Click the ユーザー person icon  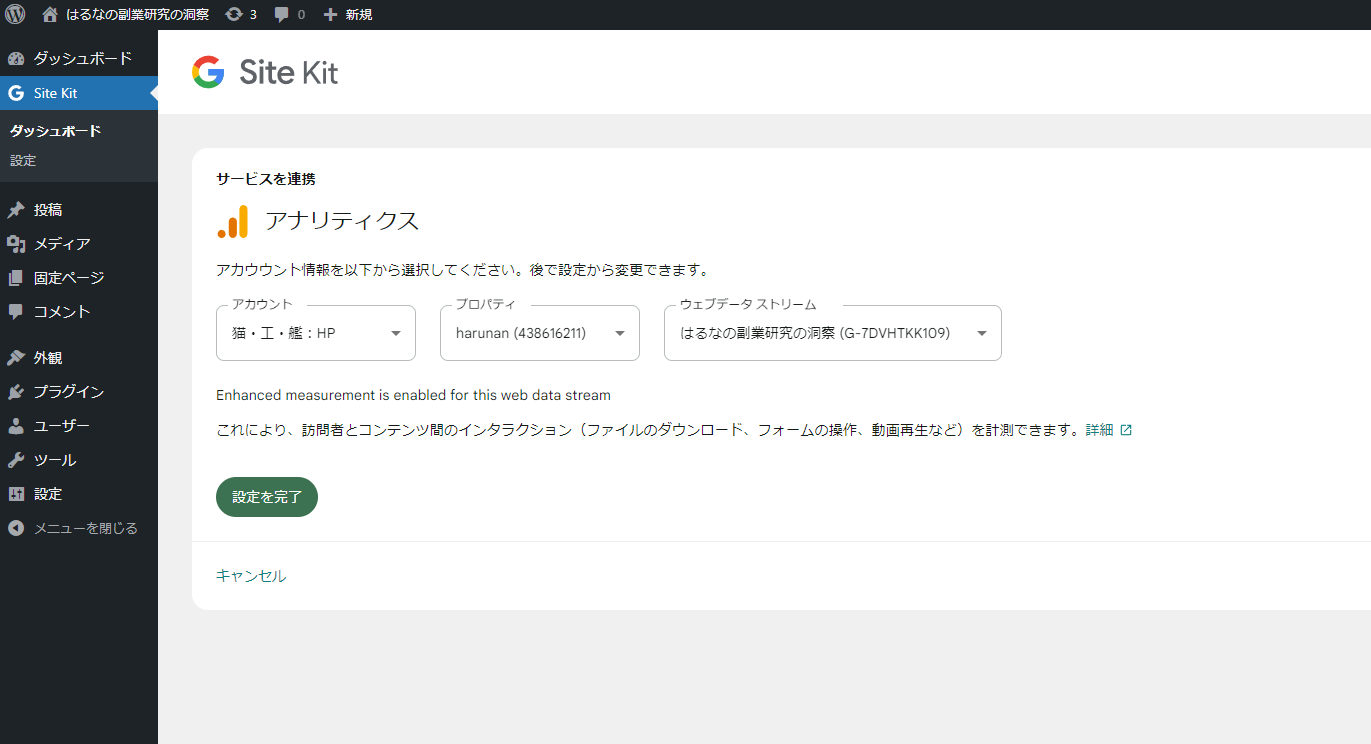[x=16, y=426]
